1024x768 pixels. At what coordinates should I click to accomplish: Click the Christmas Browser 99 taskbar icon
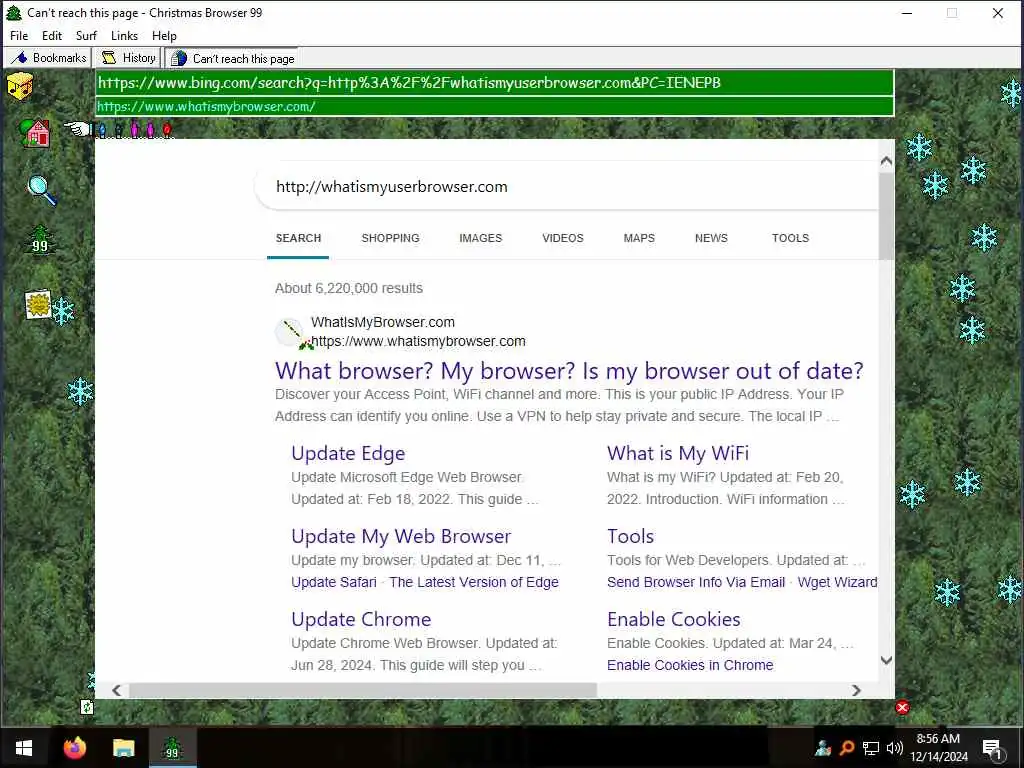click(172, 748)
